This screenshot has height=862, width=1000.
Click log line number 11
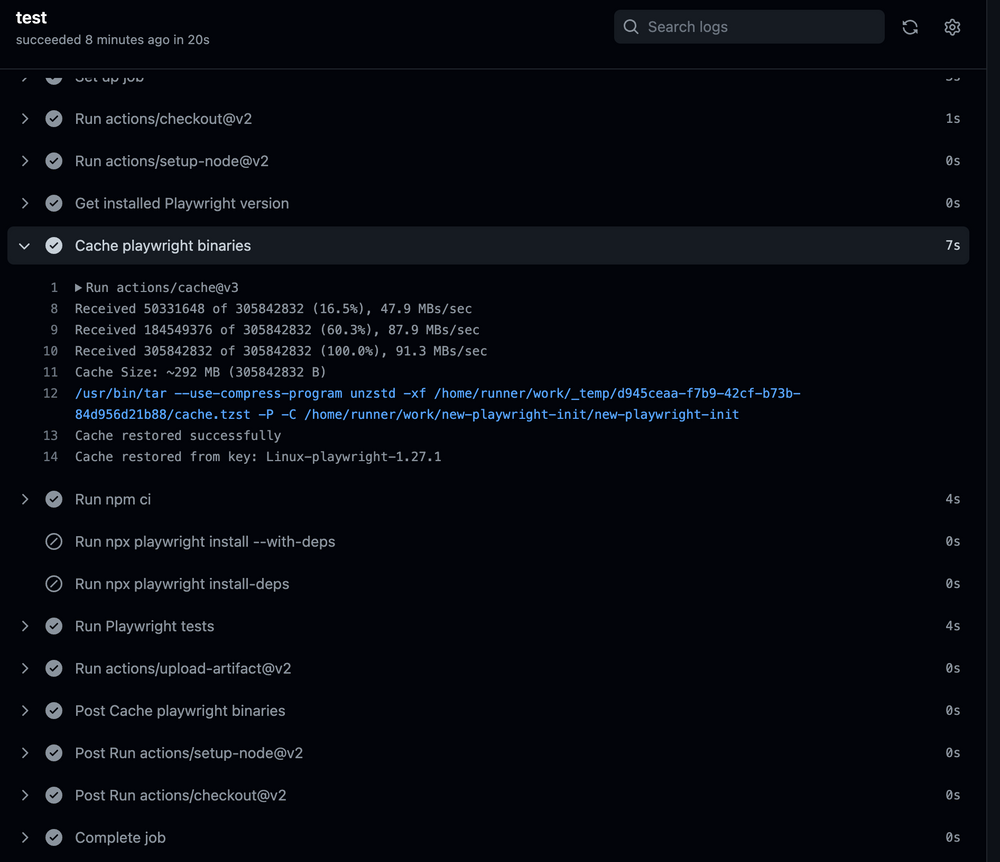click(50, 372)
